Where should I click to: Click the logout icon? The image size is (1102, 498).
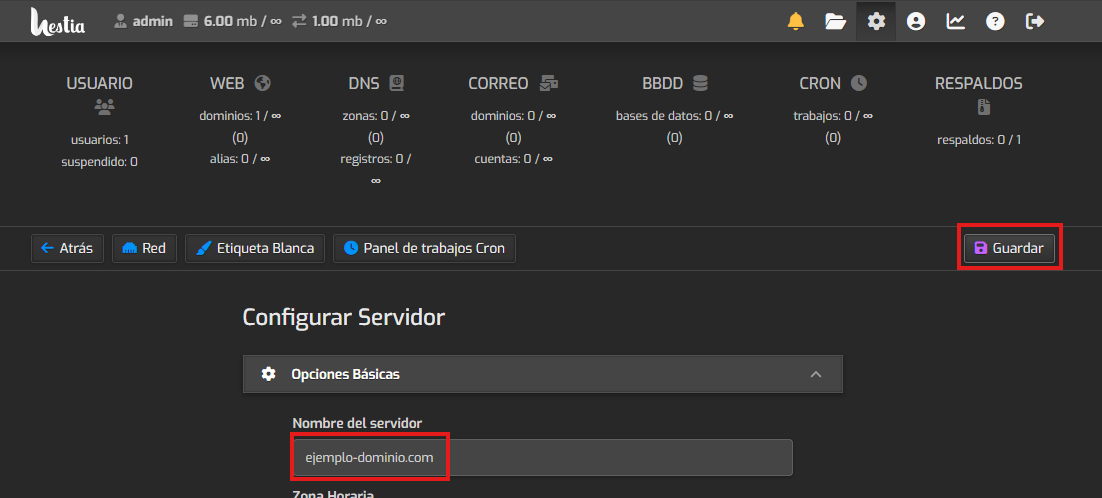1035,21
